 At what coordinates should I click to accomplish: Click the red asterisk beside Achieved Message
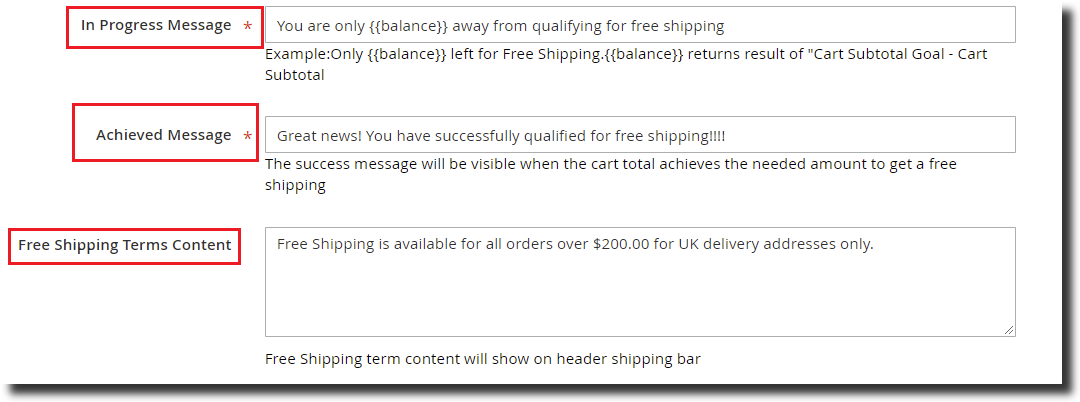point(247,135)
